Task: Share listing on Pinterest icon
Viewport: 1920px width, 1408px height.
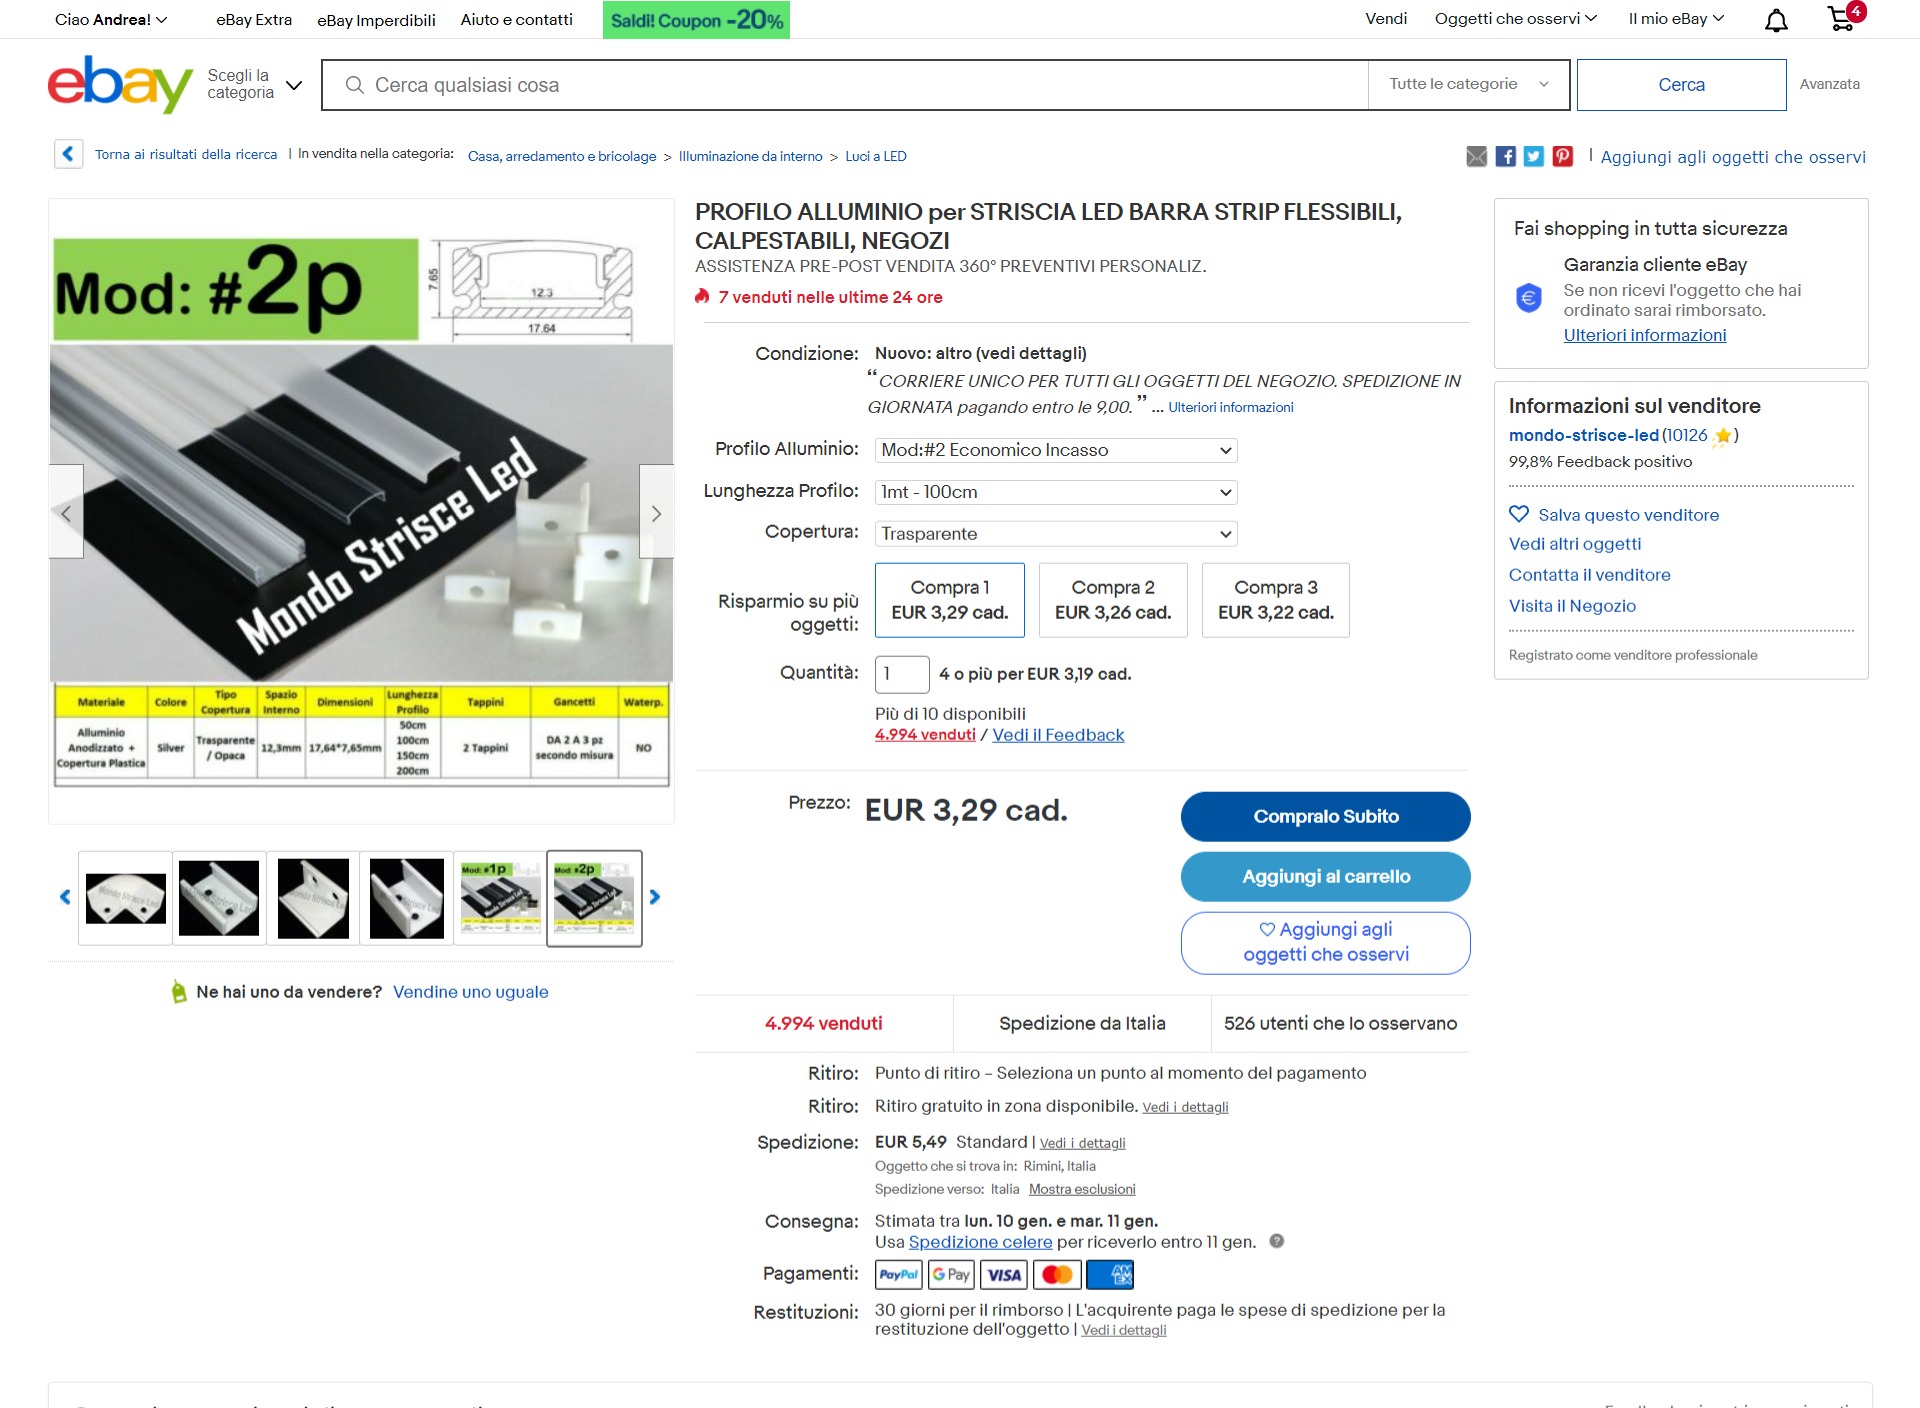Action: pyautogui.click(x=1563, y=156)
